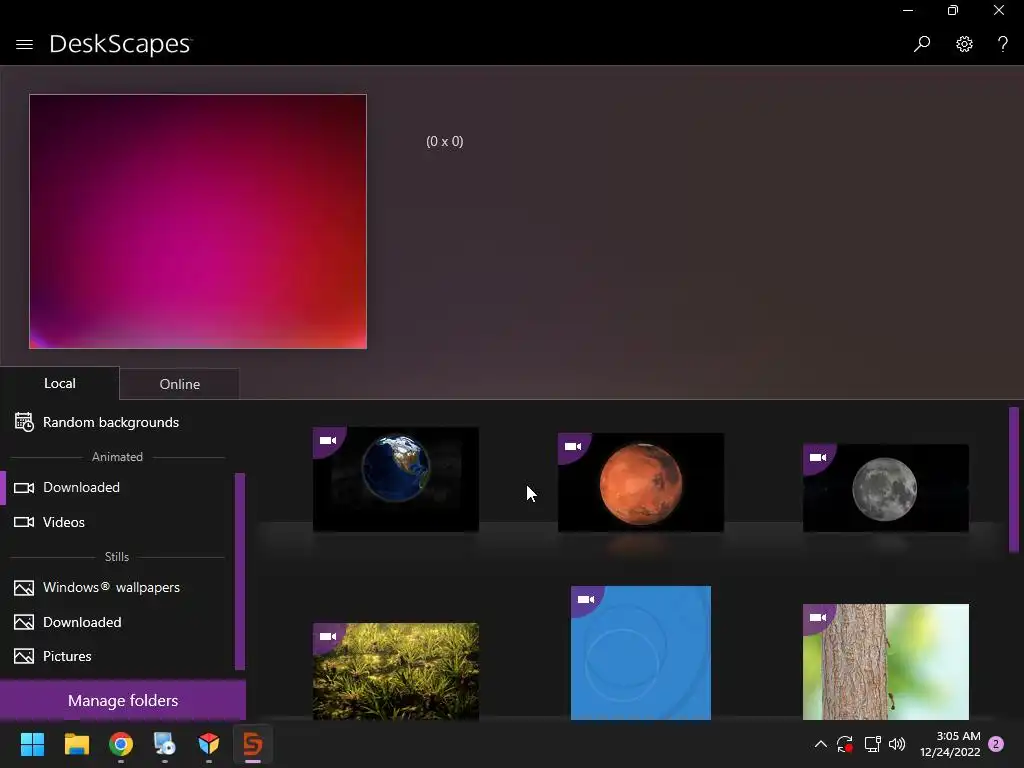Open Google Chrome from taskbar
Viewport: 1024px width, 768px height.
121,744
